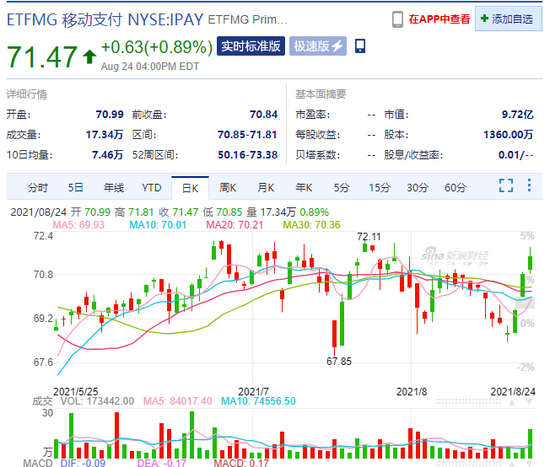Click the 67.85 low price marker
This screenshot has height=467, width=550.
click(339, 361)
